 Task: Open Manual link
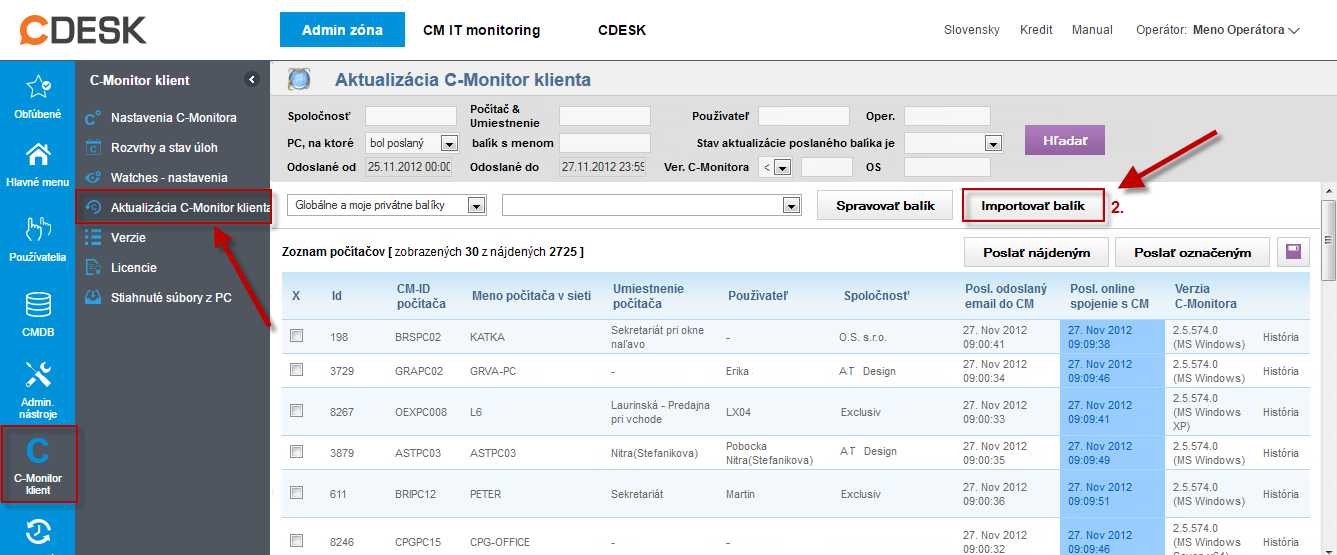point(1092,30)
